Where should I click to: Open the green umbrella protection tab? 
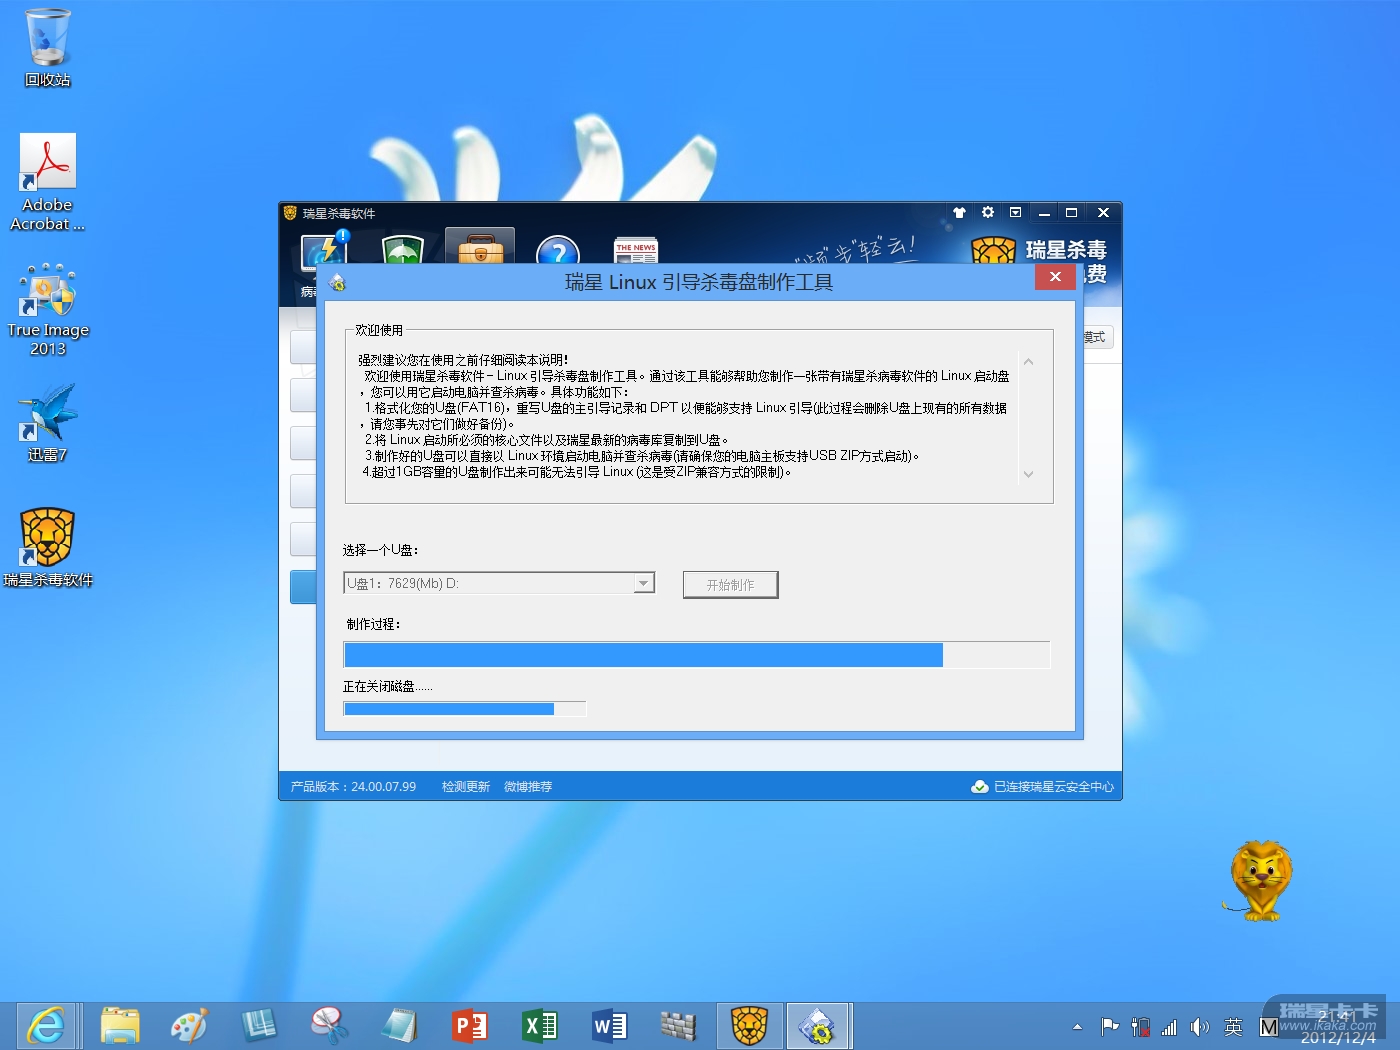click(402, 249)
